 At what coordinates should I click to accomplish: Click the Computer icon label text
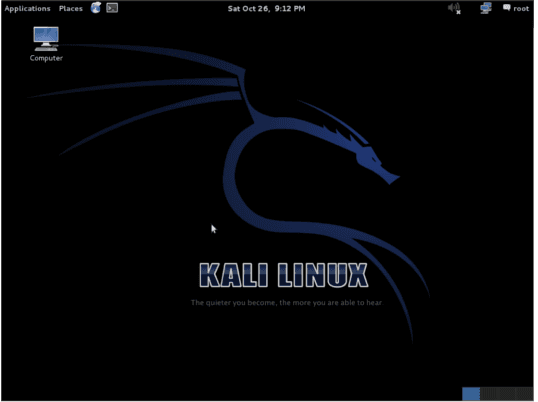pyautogui.click(x=46, y=58)
